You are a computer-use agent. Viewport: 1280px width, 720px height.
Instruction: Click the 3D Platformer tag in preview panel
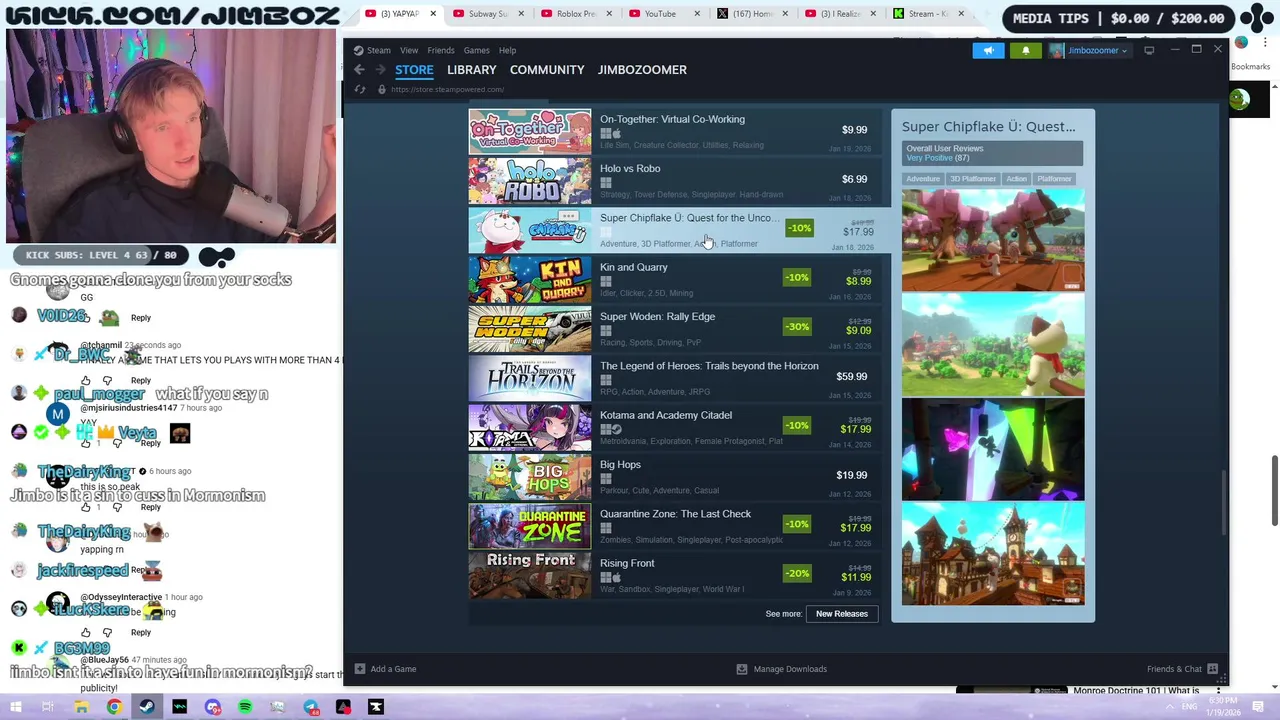(x=973, y=179)
